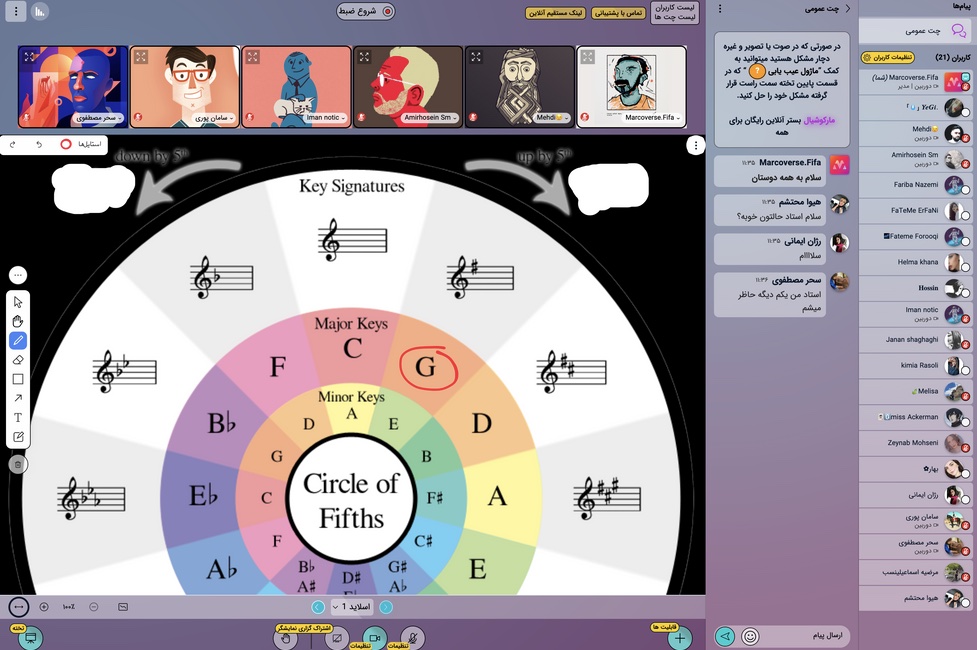
Task: Pick the text tool on whiteboard
Action: coord(18,417)
